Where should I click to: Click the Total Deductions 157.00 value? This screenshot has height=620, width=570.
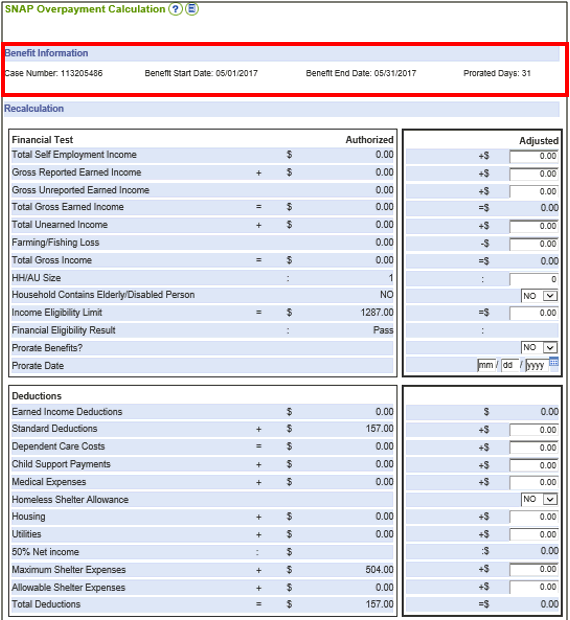tap(379, 604)
